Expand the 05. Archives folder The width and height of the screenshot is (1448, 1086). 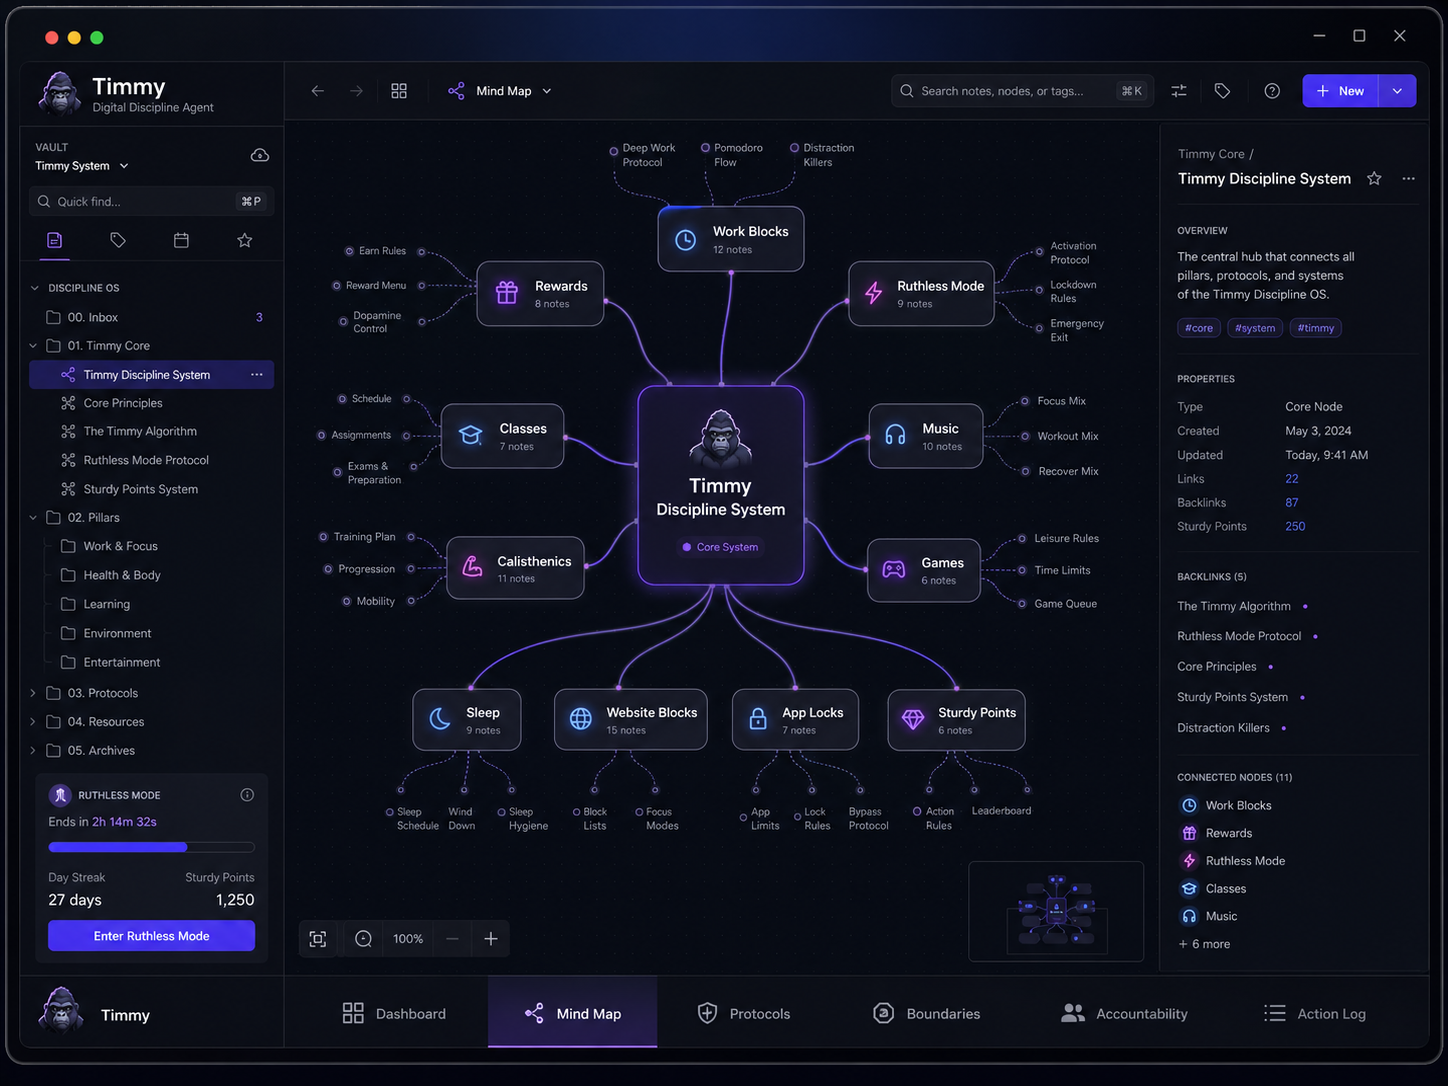(x=33, y=751)
